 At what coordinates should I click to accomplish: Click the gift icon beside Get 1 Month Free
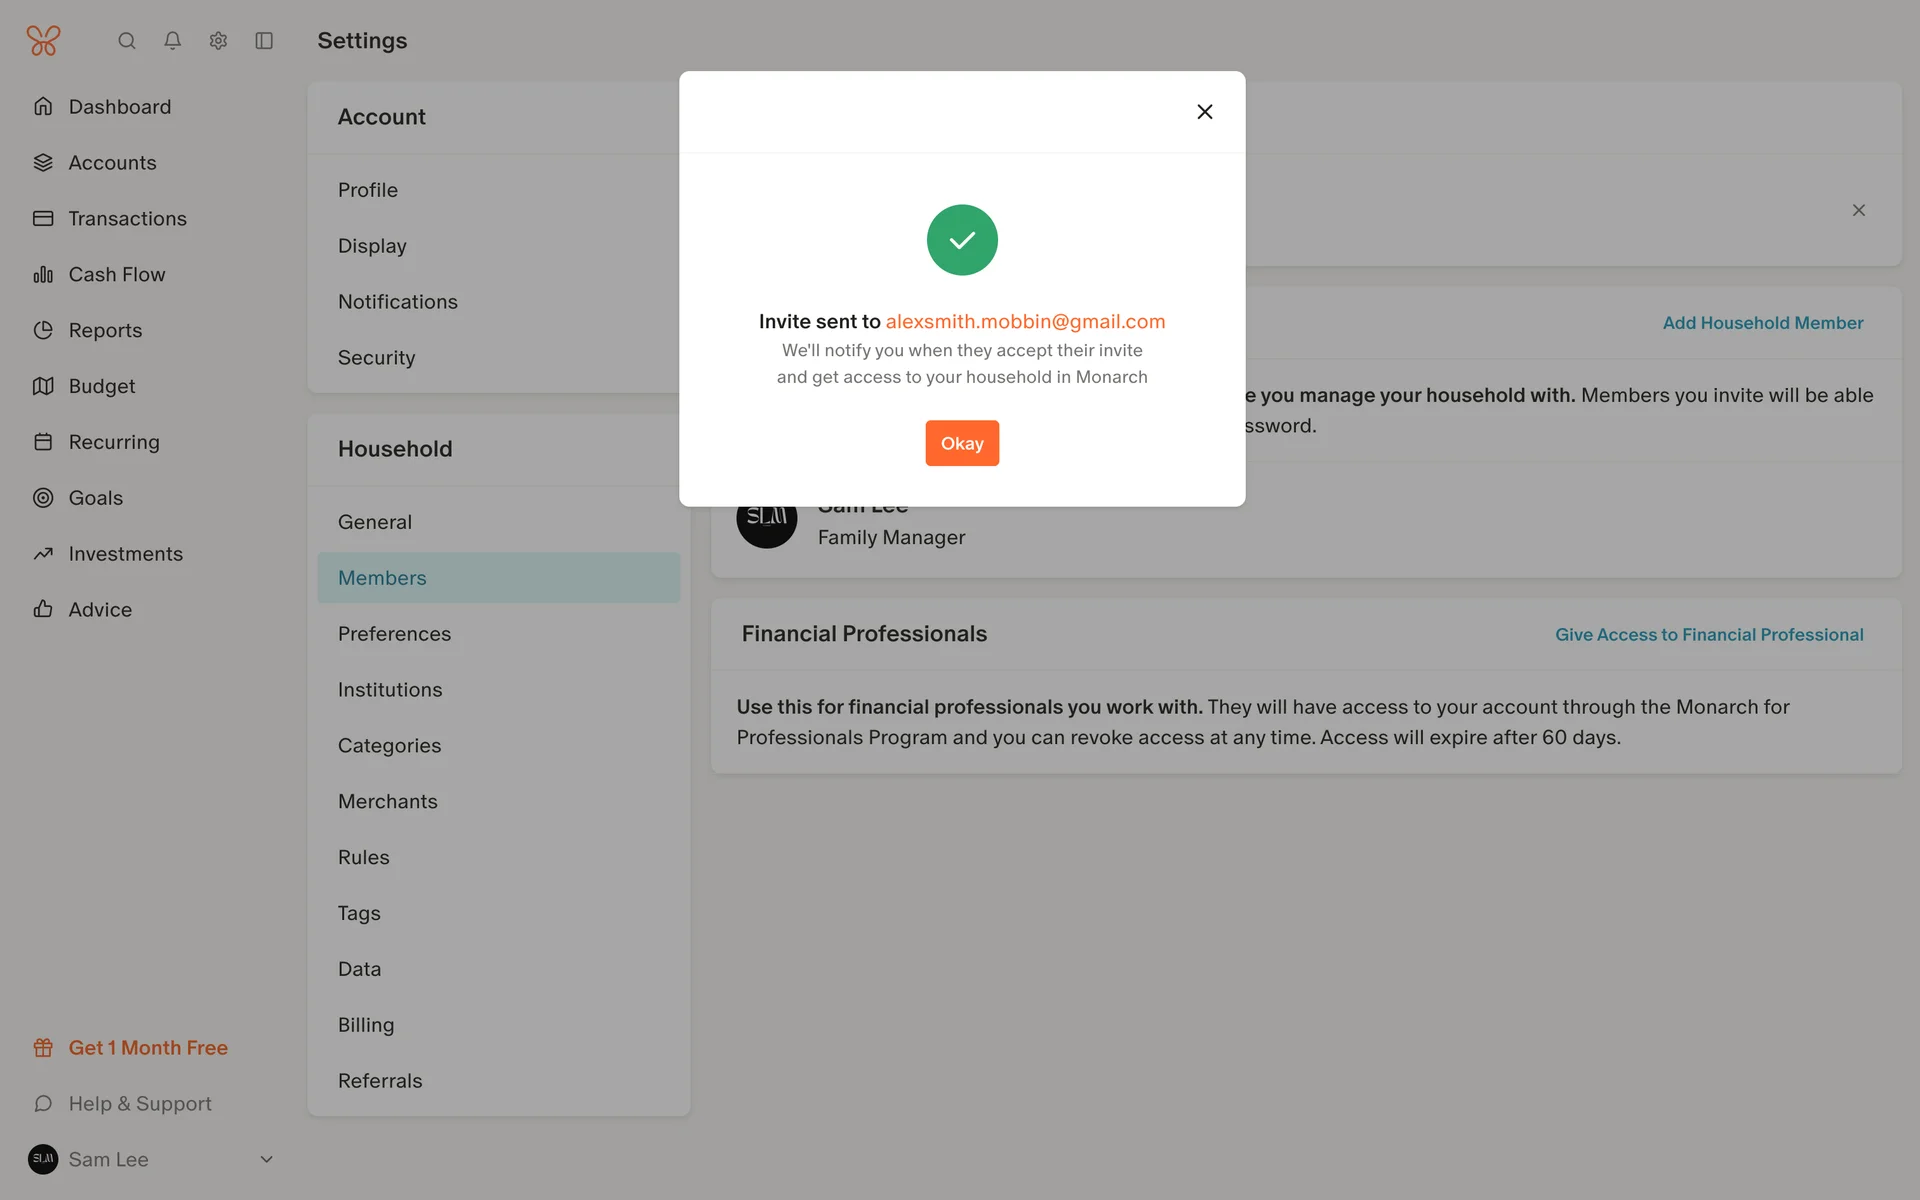(43, 1048)
